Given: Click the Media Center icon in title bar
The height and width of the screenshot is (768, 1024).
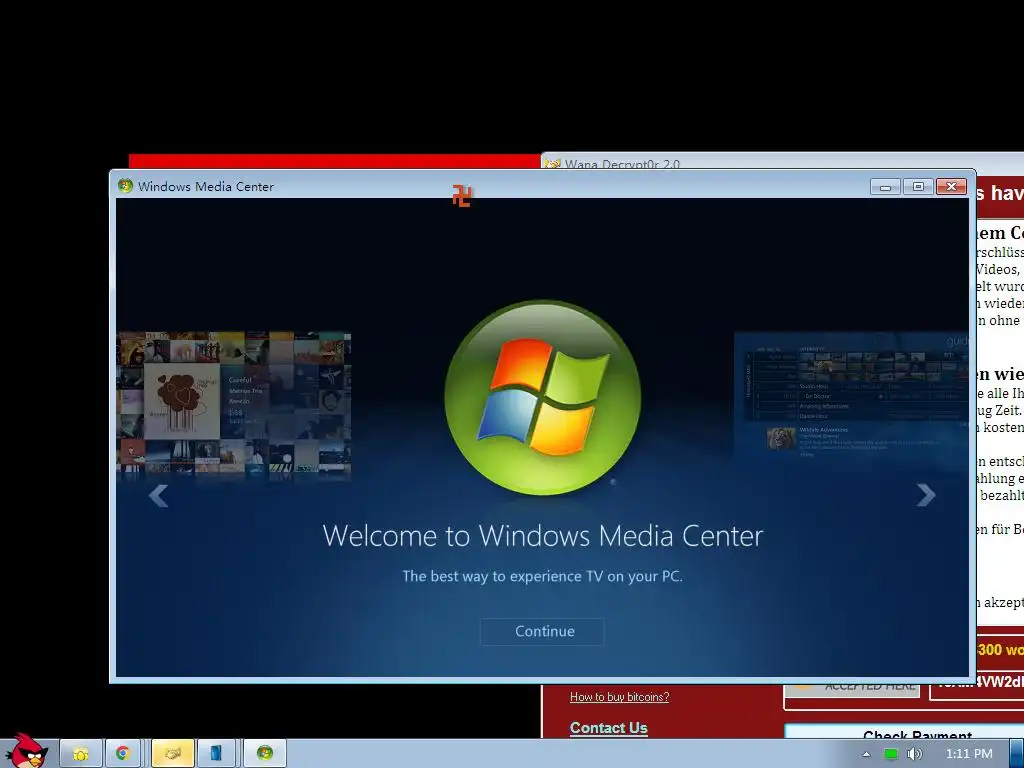Looking at the screenshot, I should click(125, 186).
